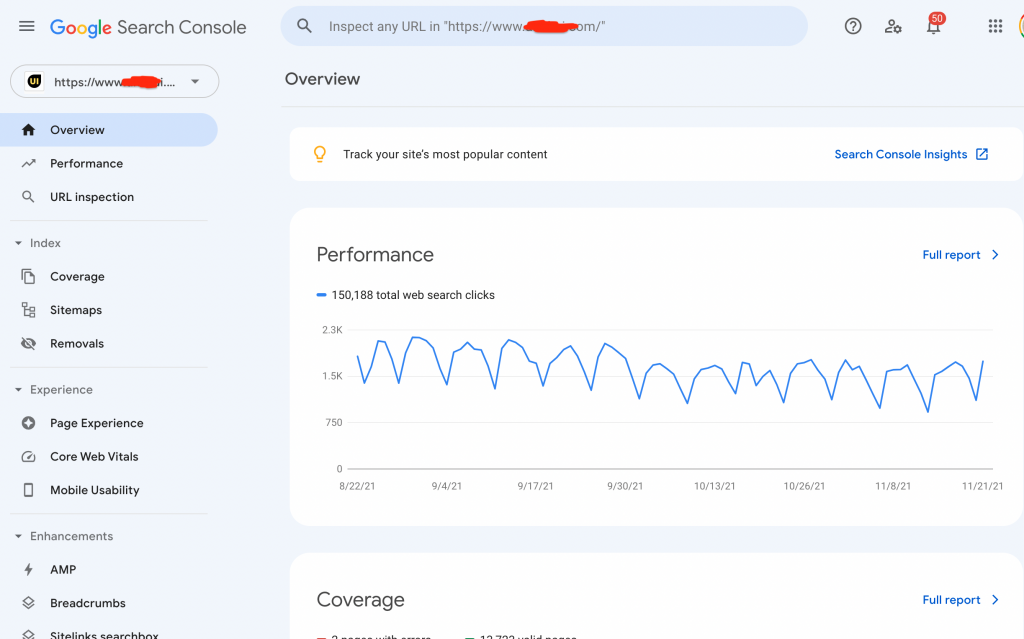Image resolution: width=1024 pixels, height=639 pixels.
Task: Open the Coverage Full report link
Action: point(951,600)
